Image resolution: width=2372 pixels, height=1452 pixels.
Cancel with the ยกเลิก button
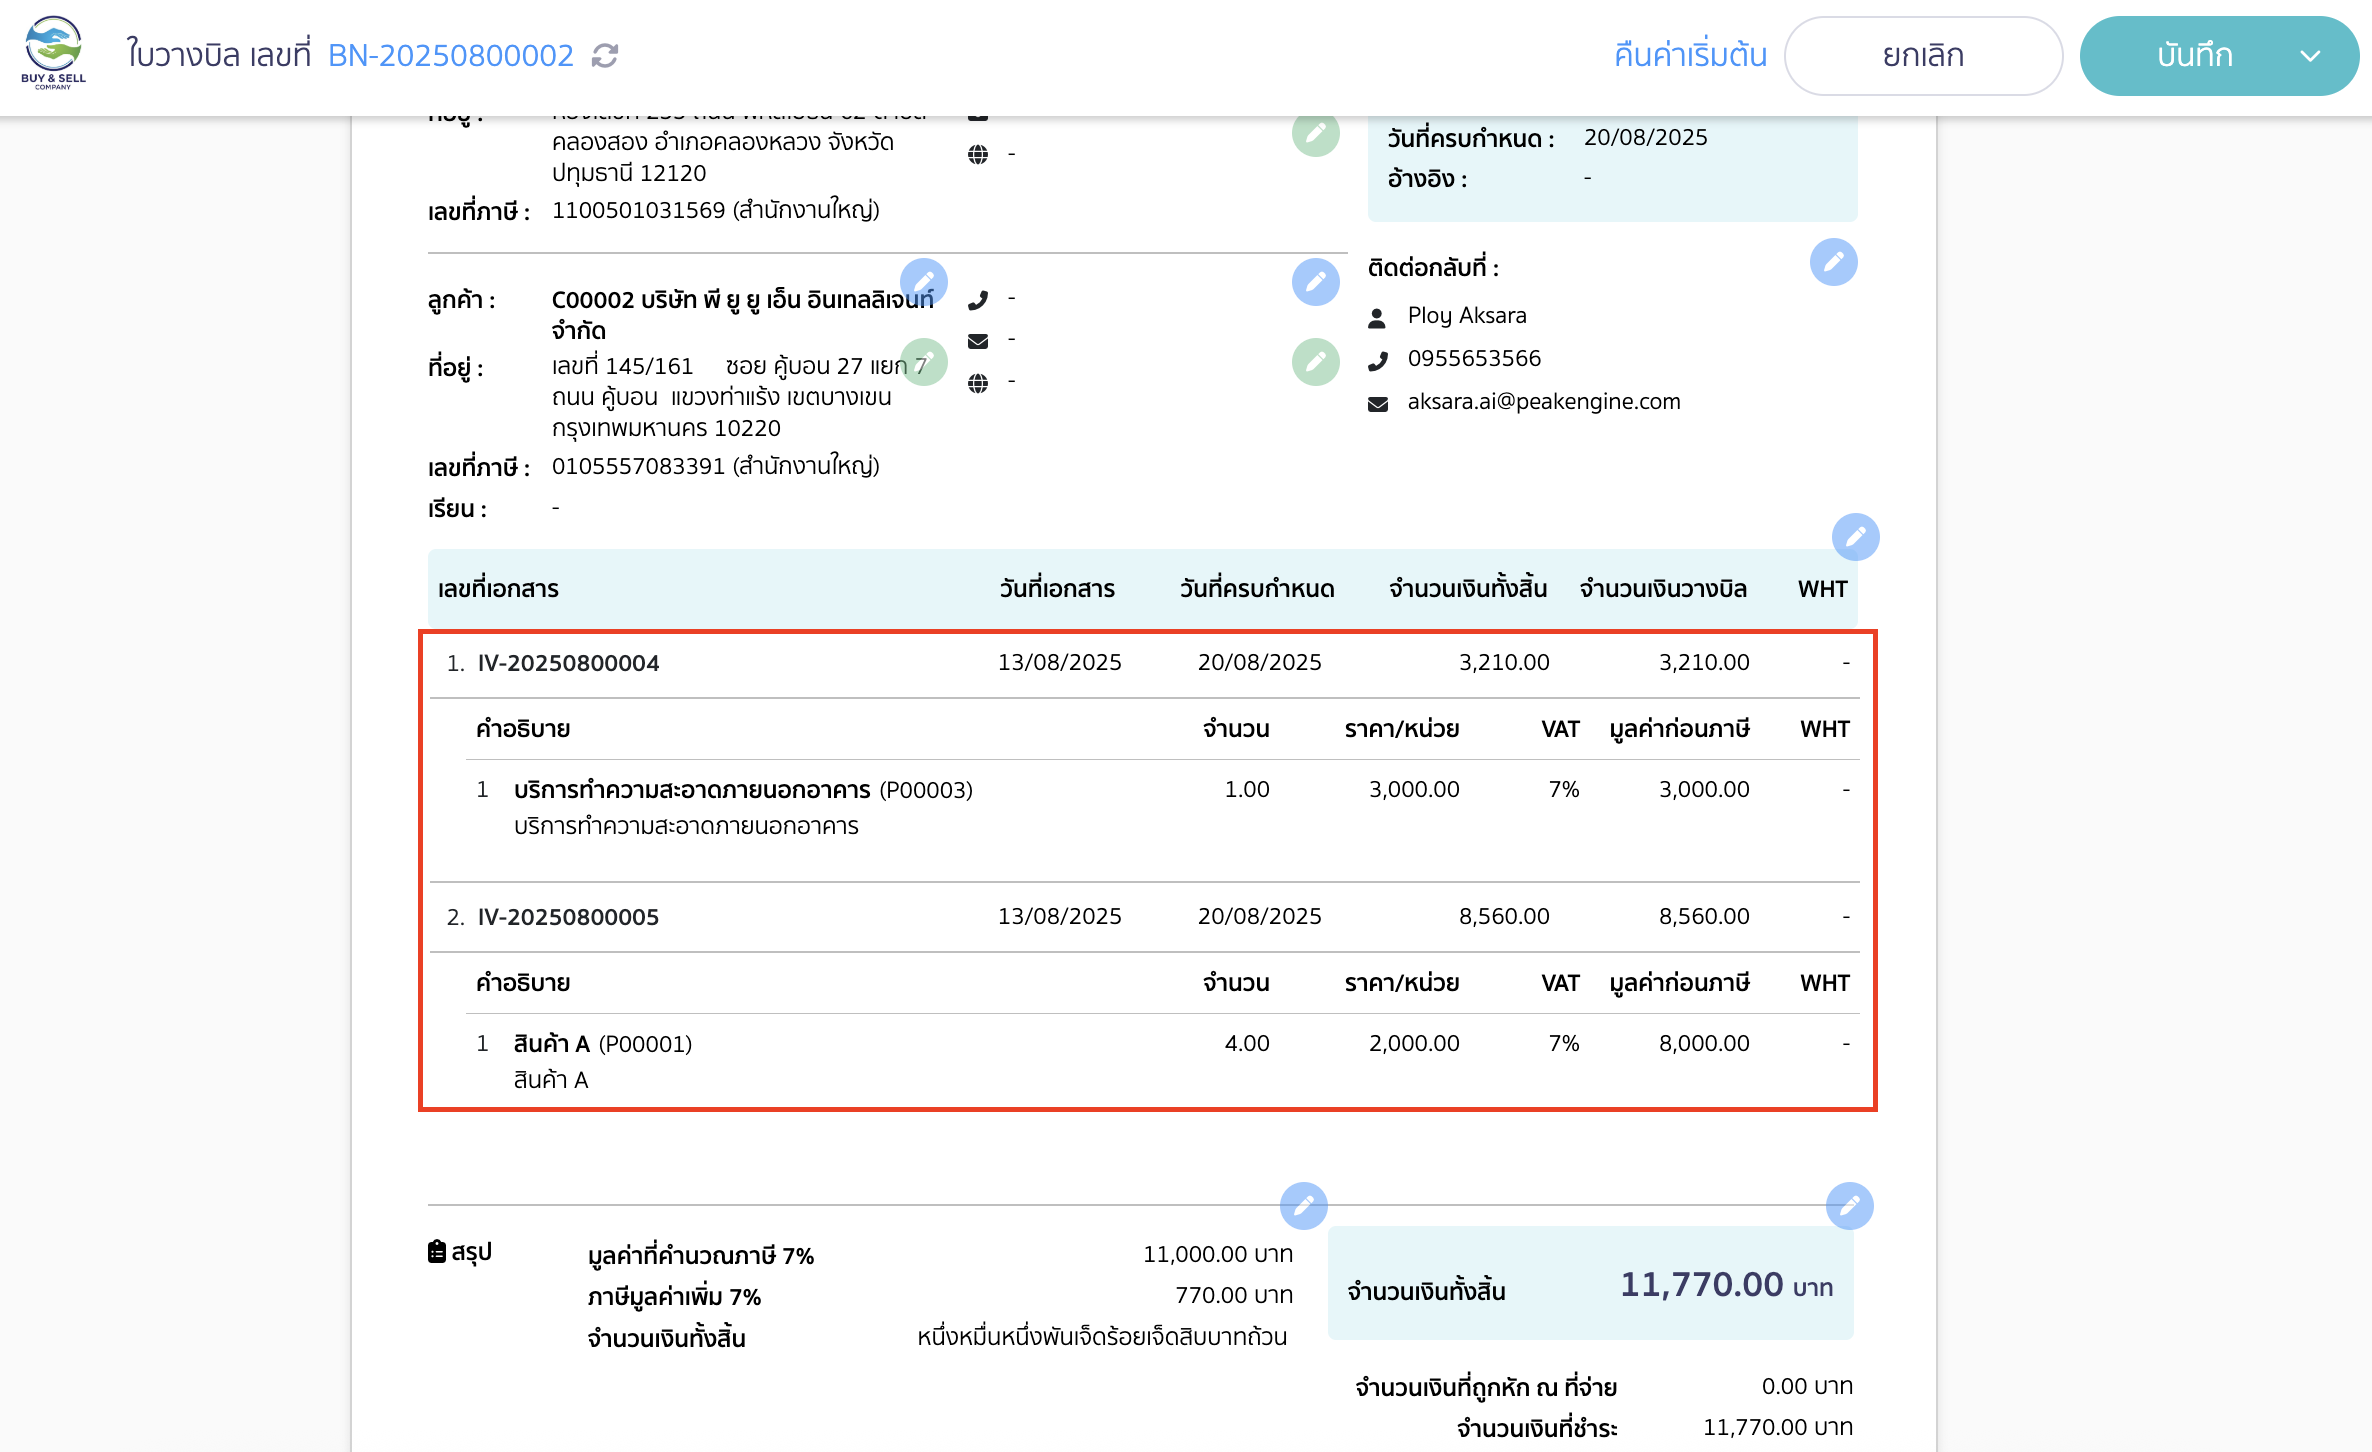1923,56
